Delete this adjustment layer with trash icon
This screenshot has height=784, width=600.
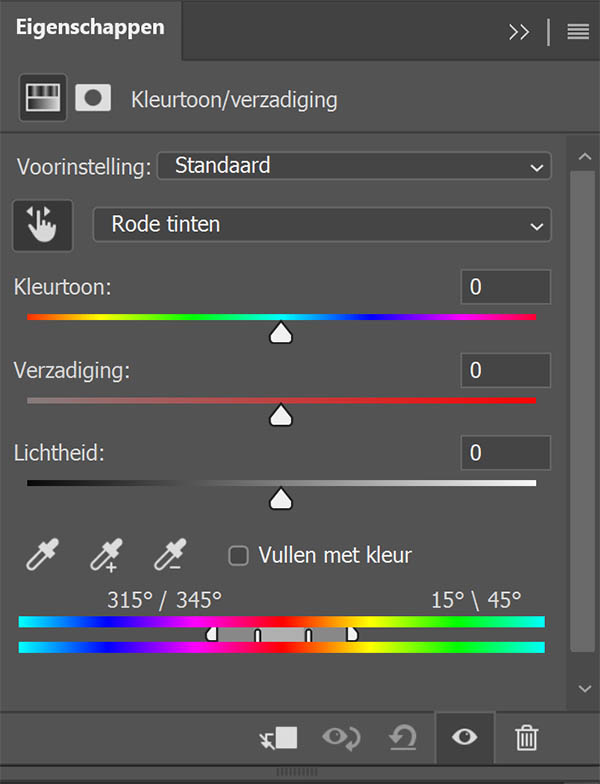(x=526, y=738)
